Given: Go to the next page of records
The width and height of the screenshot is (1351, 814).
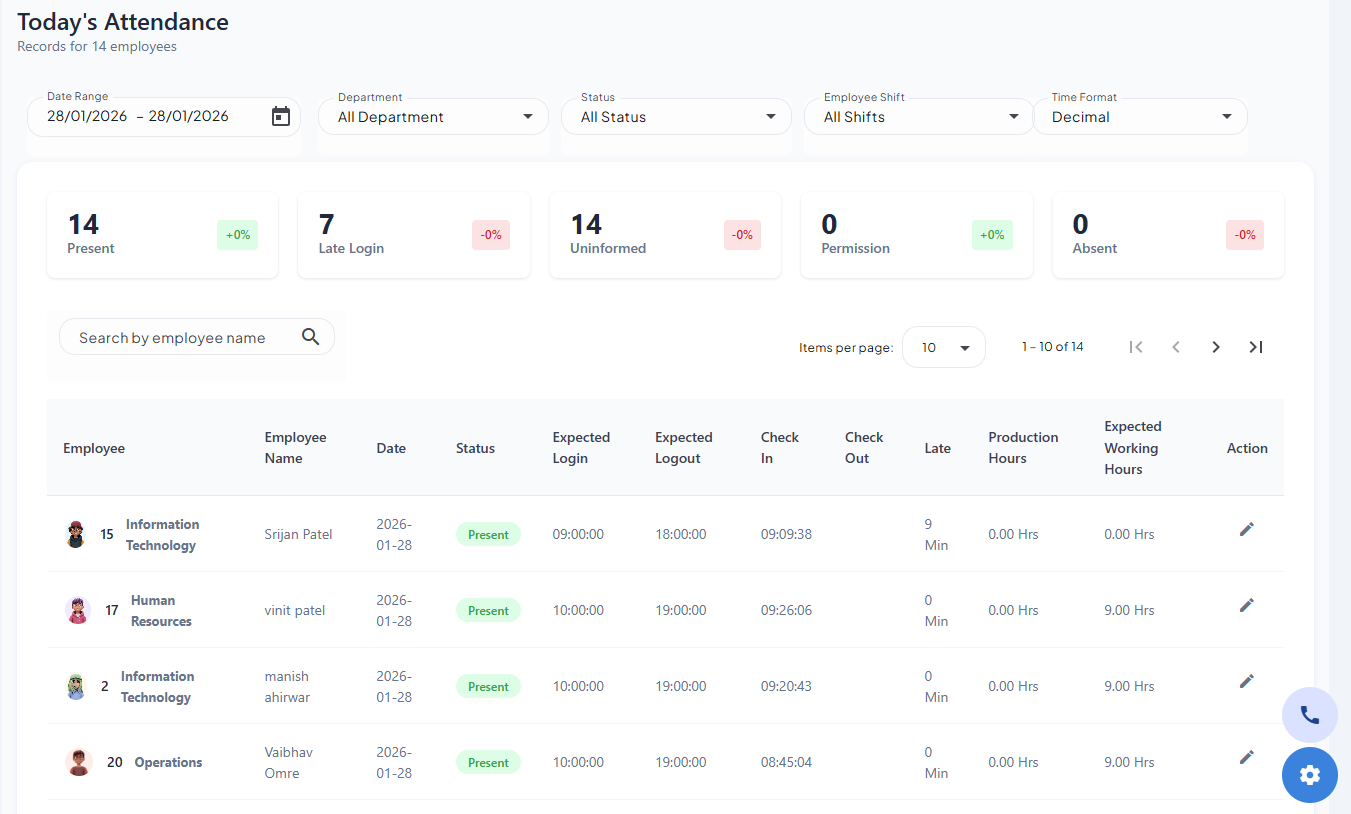Looking at the screenshot, I should click(1215, 346).
